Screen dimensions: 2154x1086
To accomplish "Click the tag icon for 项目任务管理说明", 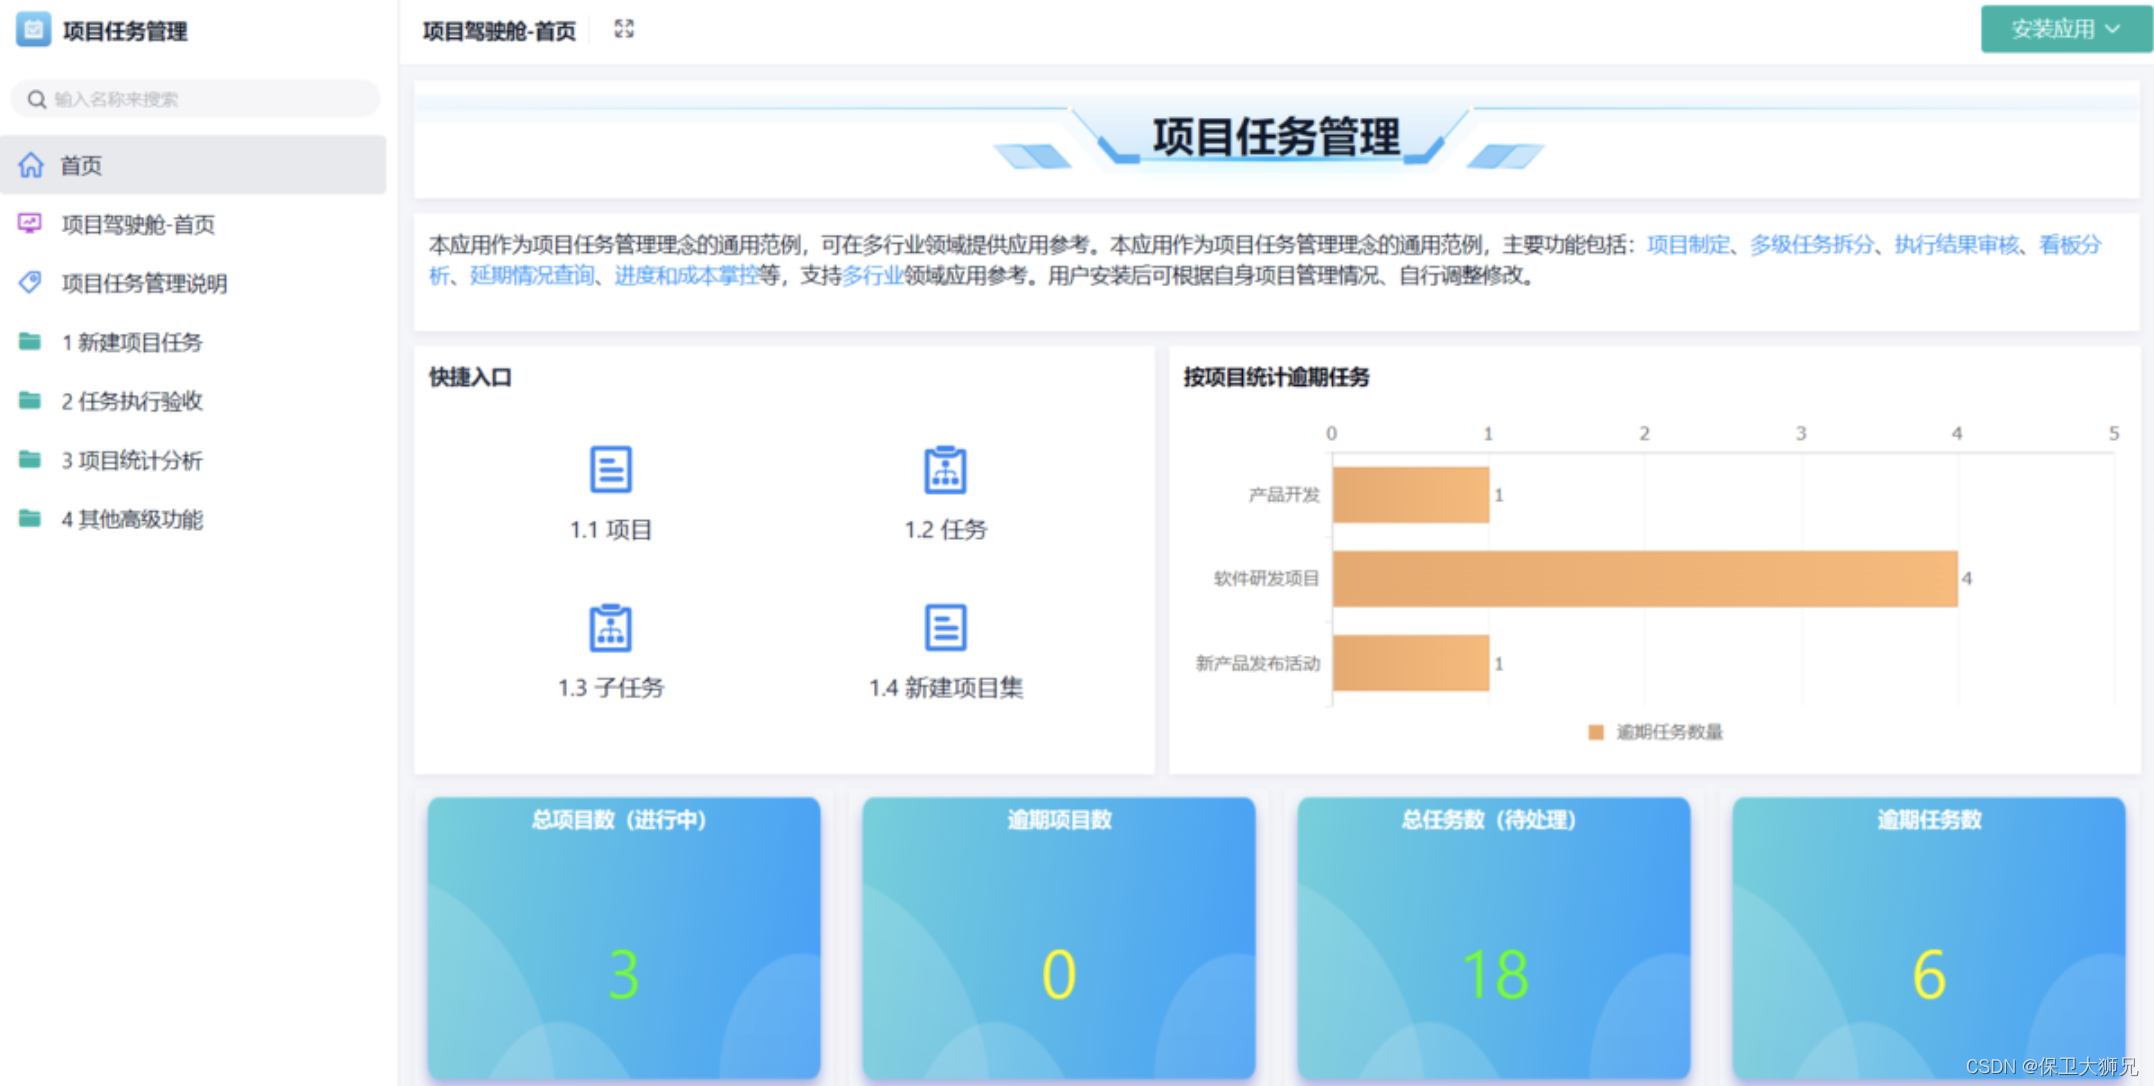I will pos(30,283).
